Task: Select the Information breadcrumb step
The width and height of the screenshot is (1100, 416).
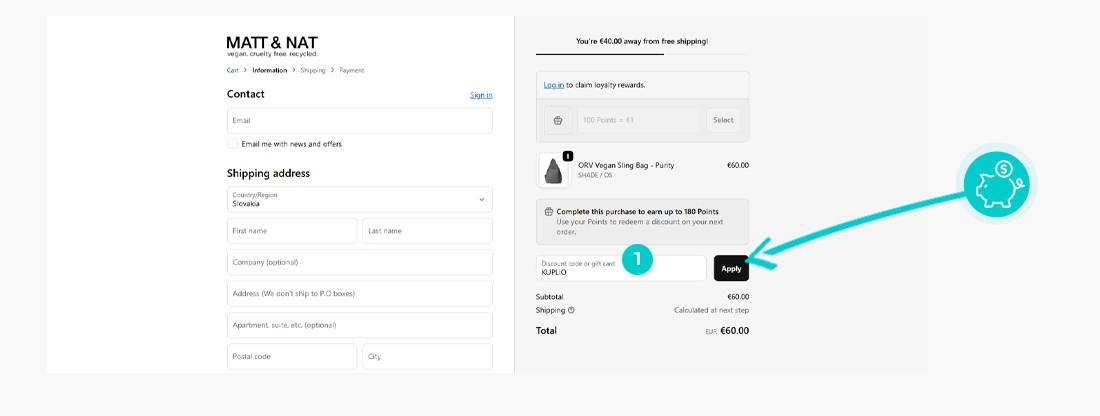Action: (x=270, y=70)
